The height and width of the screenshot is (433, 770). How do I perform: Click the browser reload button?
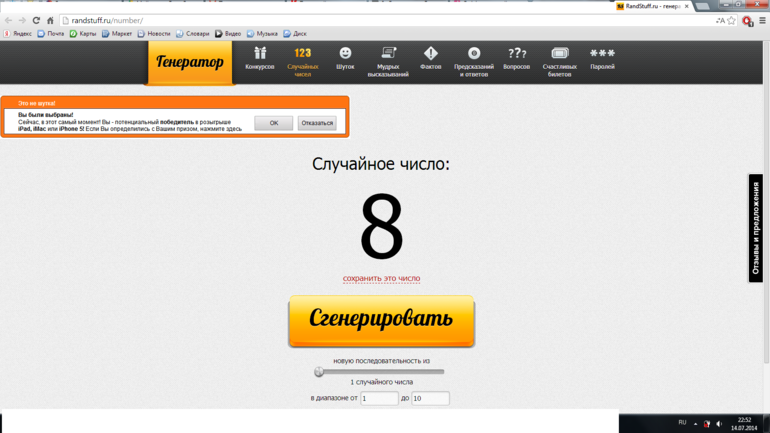coord(36,20)
